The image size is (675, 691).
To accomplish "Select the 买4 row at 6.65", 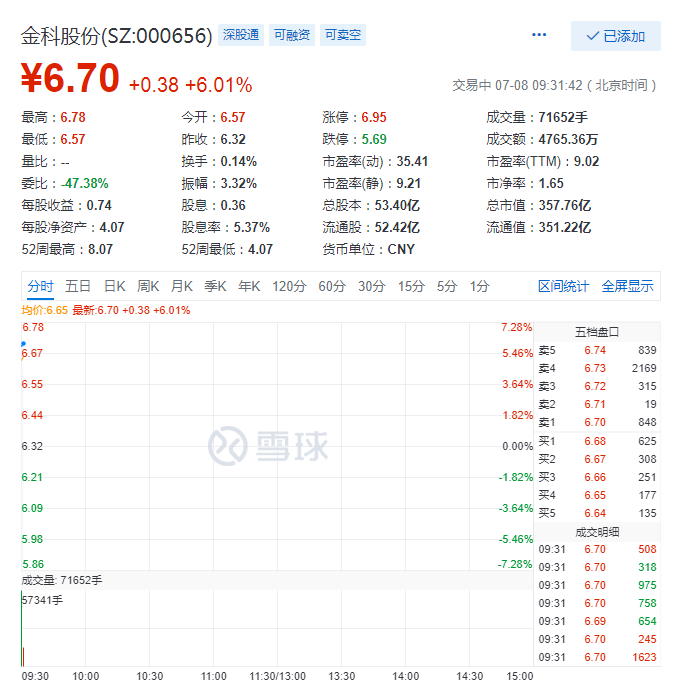I will point(597,495).
